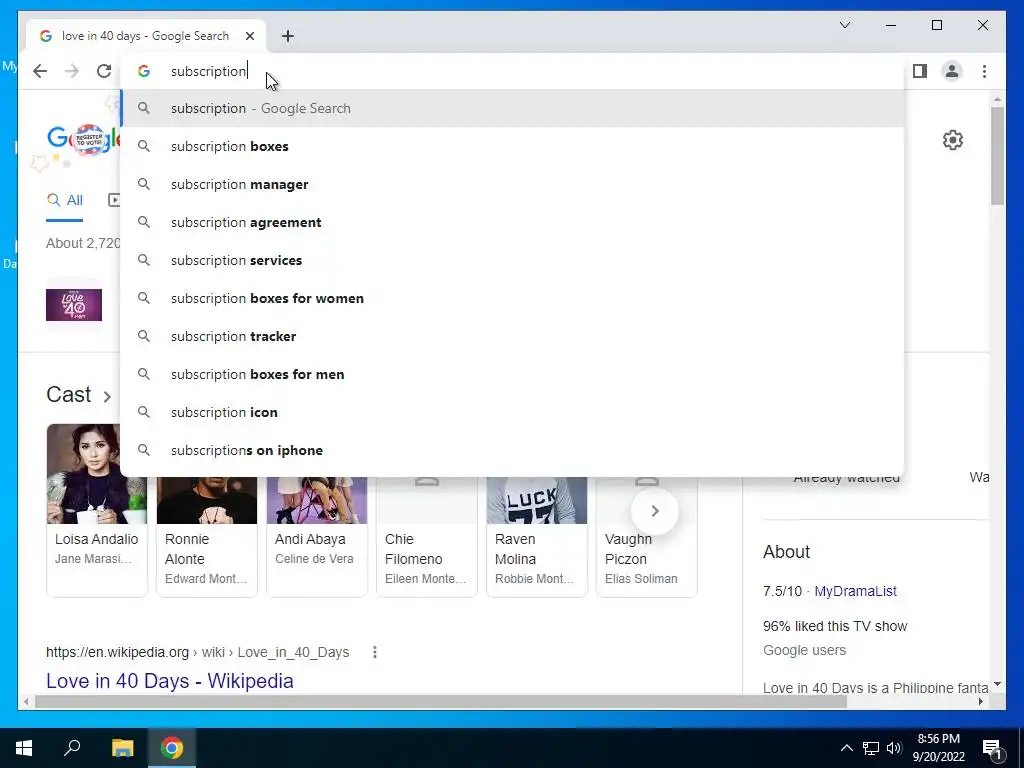The image size is (1024, 768).
Task: Open 'Love in 40 Days - Wikipedia' link
Action: click(170, 681)
